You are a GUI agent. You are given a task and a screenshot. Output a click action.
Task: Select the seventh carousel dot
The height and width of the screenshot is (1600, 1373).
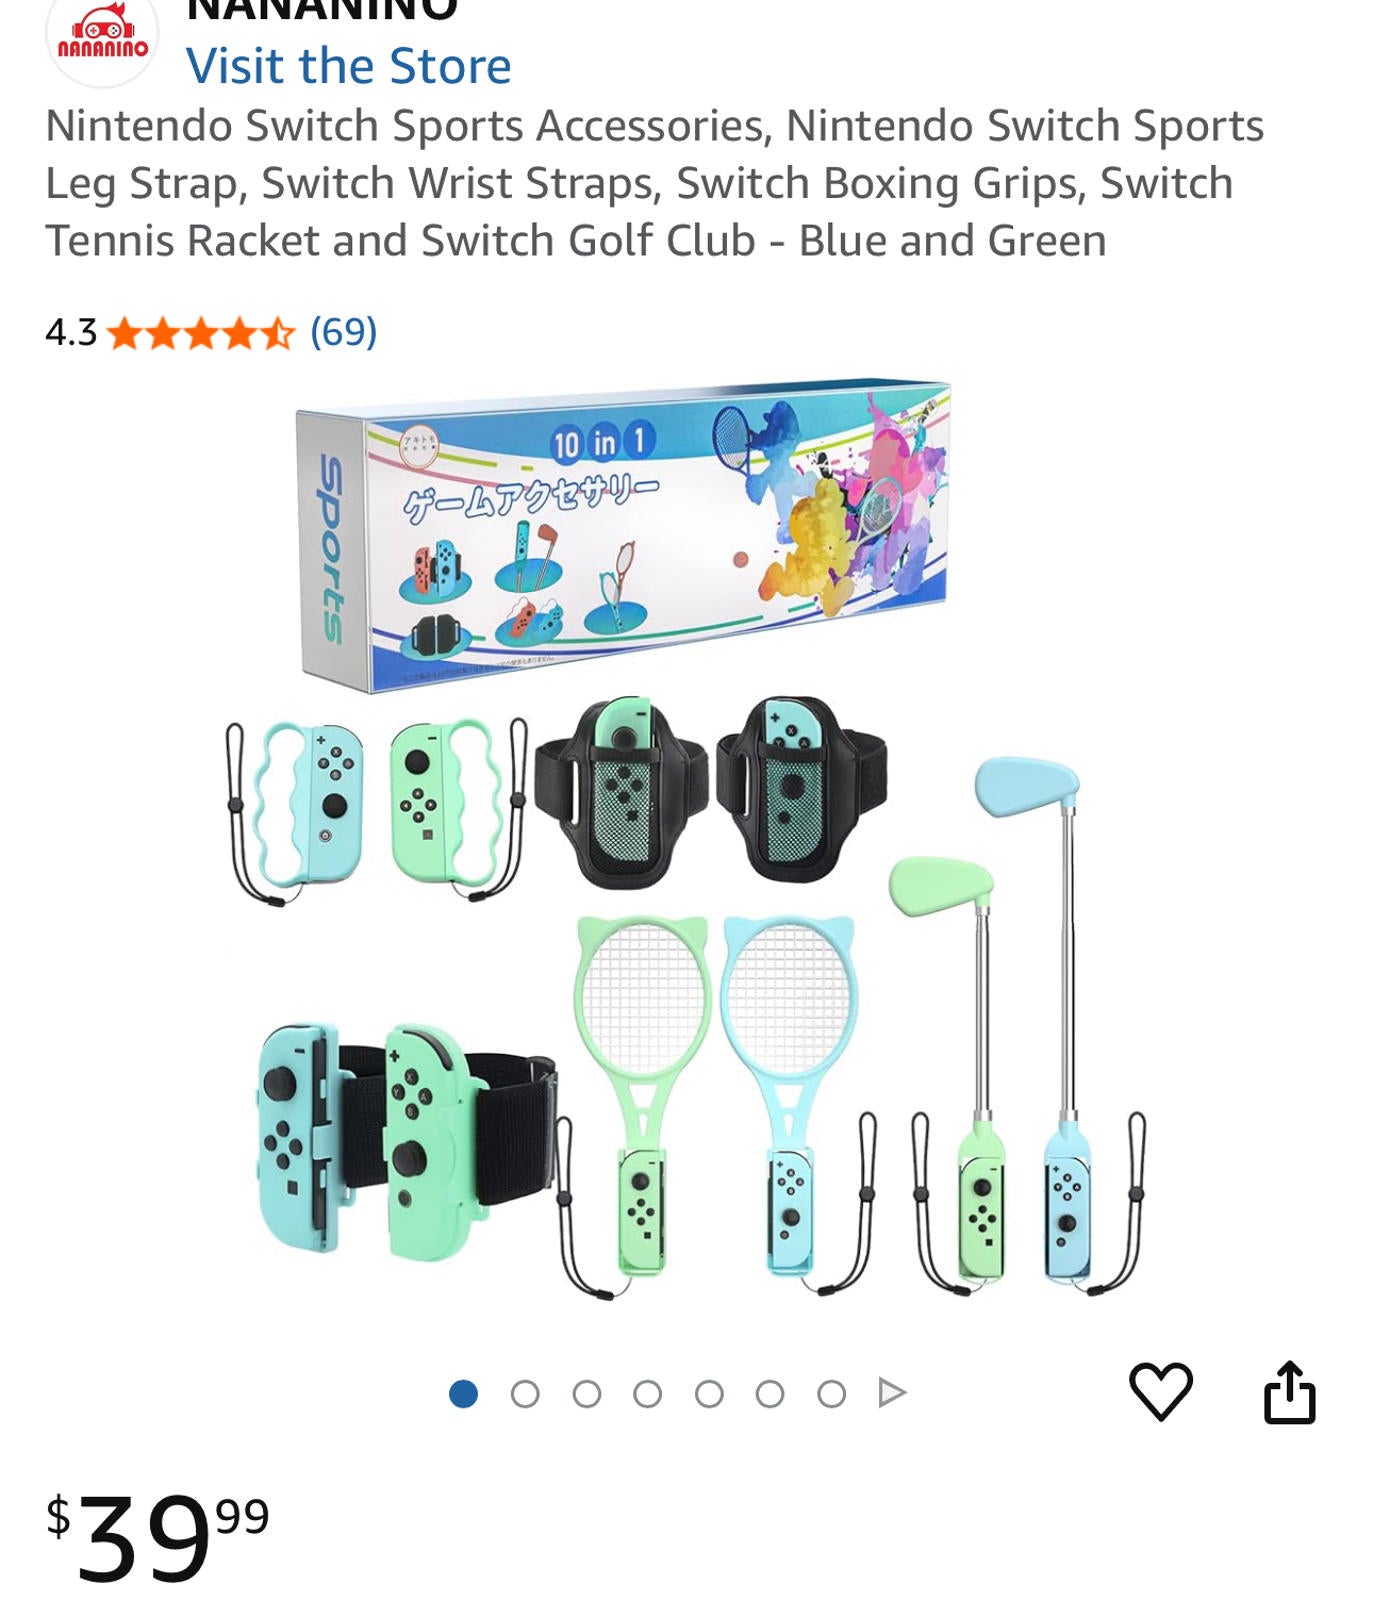[x=831, y=1393]
